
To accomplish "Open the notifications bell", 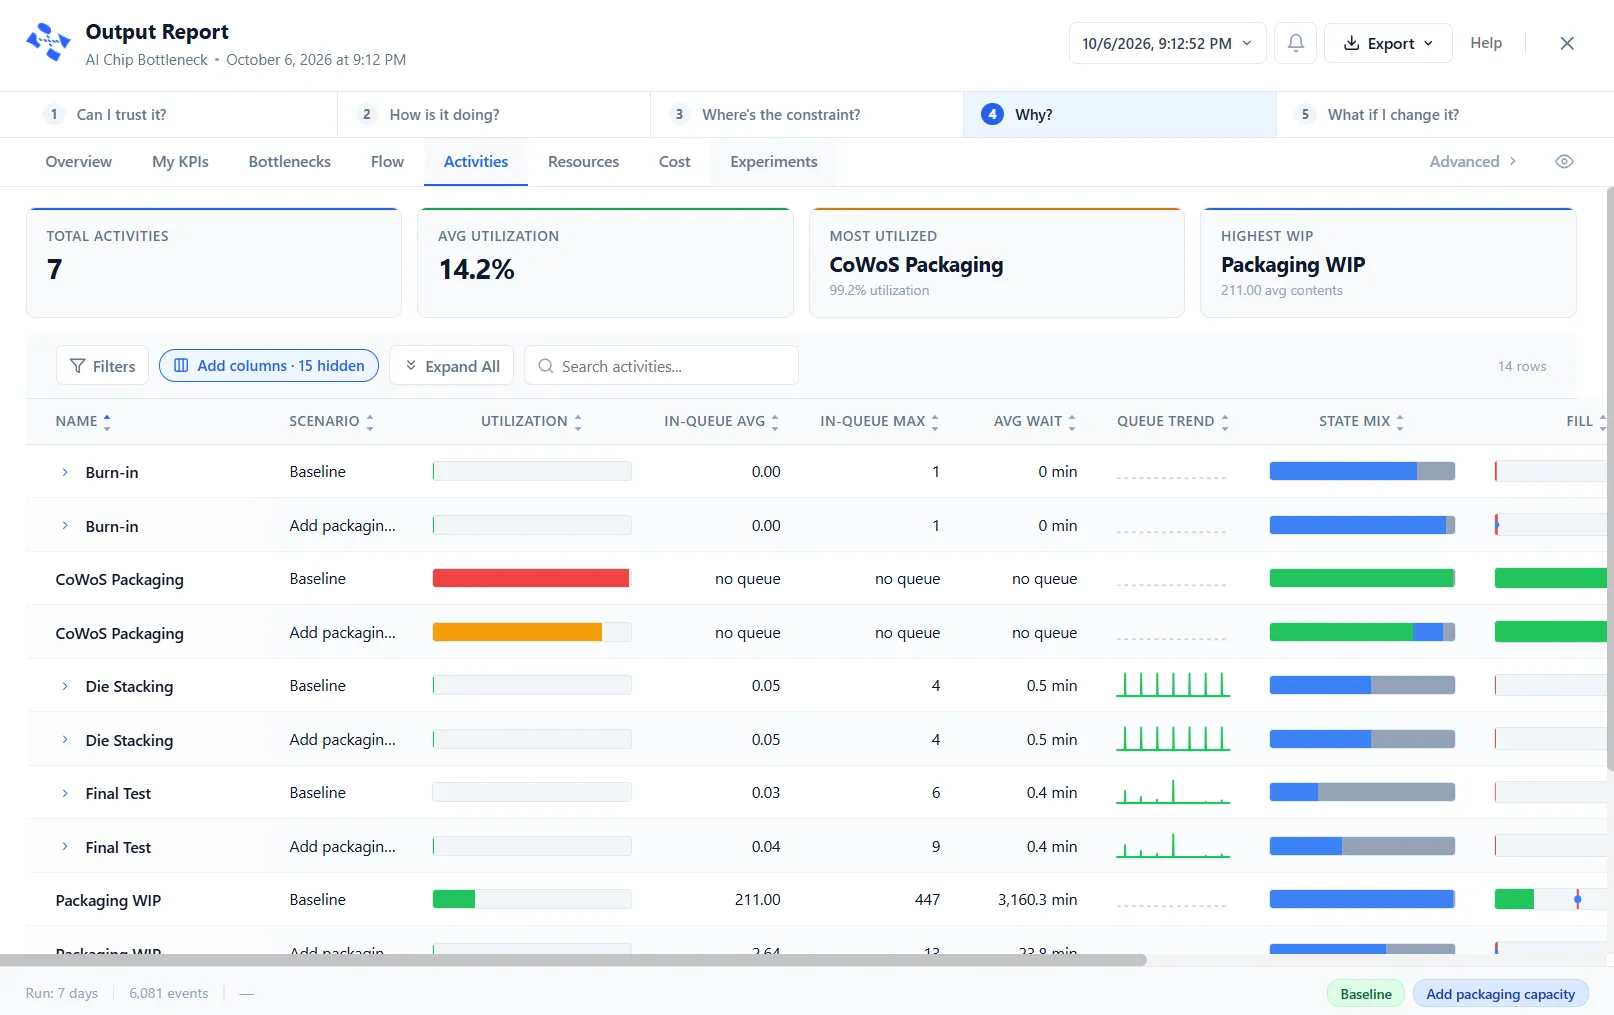I will 1295,43.
